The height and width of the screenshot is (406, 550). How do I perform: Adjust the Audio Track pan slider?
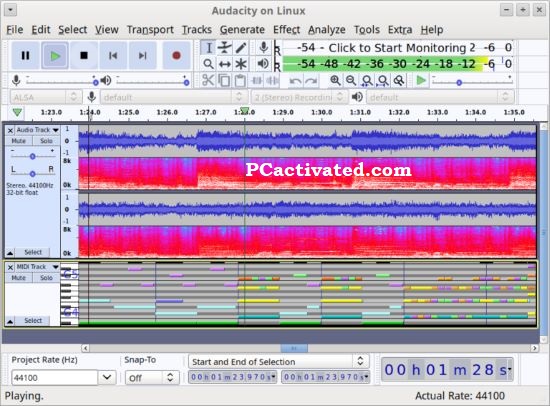point(32,173)
